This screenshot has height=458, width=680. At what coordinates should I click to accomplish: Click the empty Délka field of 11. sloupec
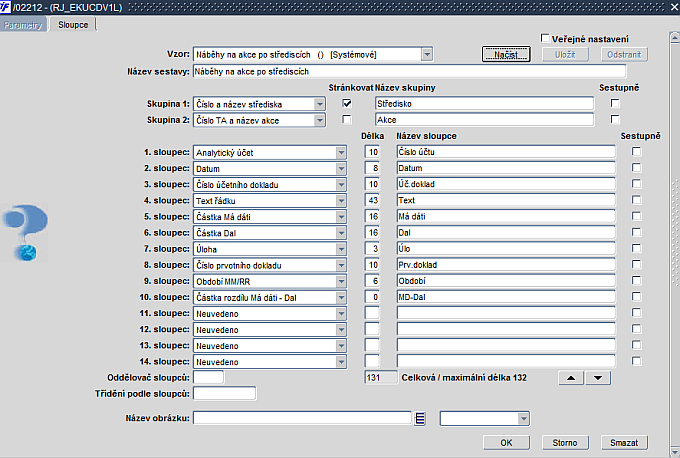pyautogui.click(x=372, y=313)
